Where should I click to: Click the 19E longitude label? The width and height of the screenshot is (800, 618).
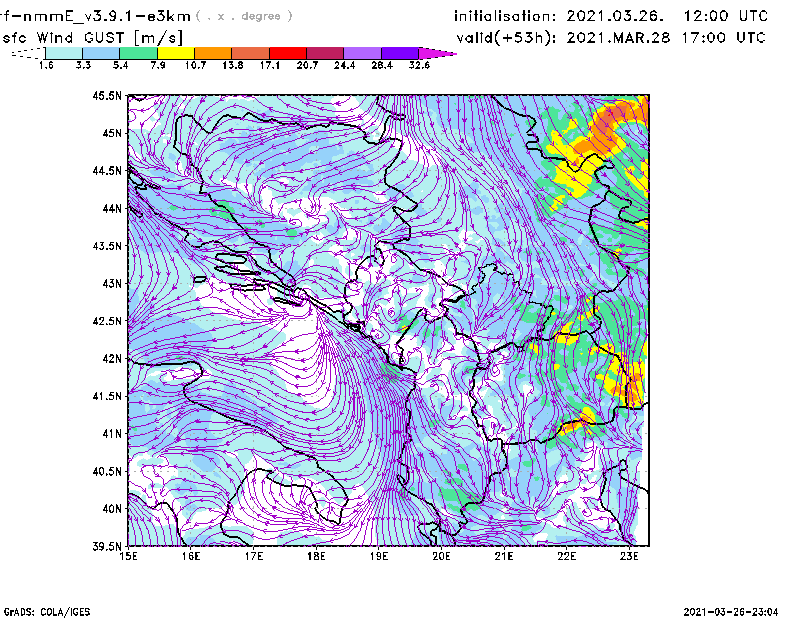pos(379,556)
